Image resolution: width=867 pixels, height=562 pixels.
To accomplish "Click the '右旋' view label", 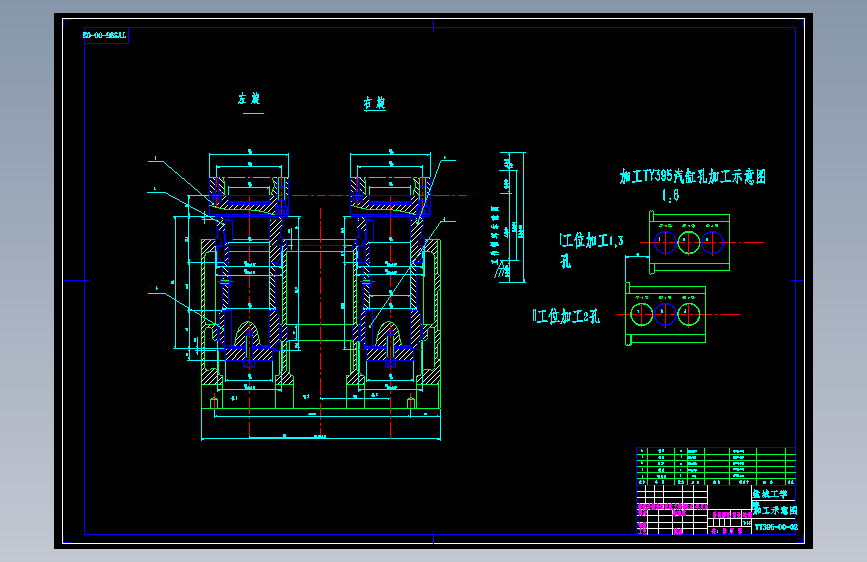I will pos(374,103).
